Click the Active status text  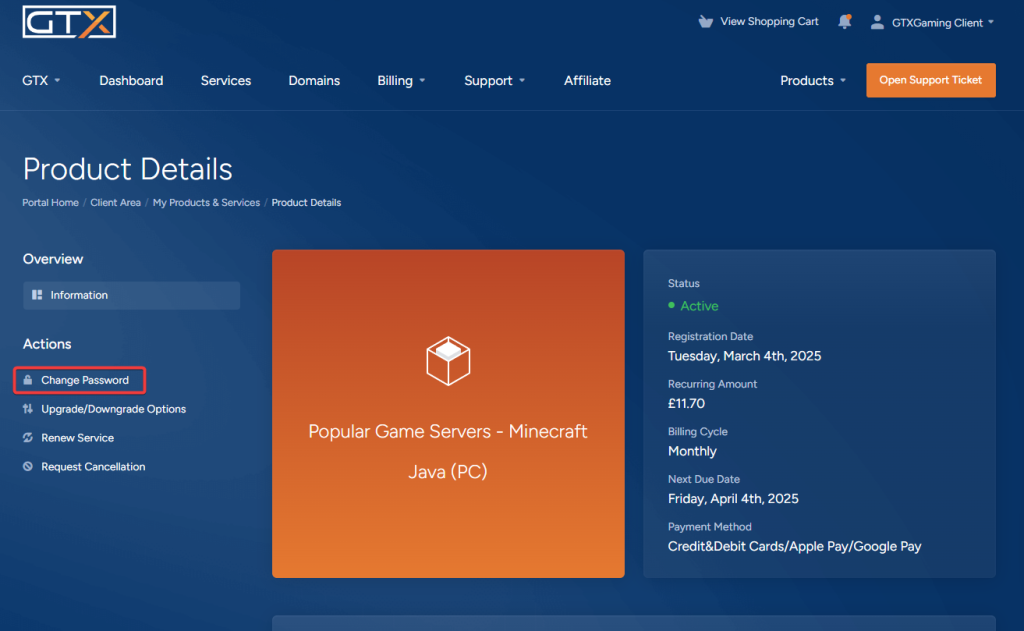click(x=699, y=306)
